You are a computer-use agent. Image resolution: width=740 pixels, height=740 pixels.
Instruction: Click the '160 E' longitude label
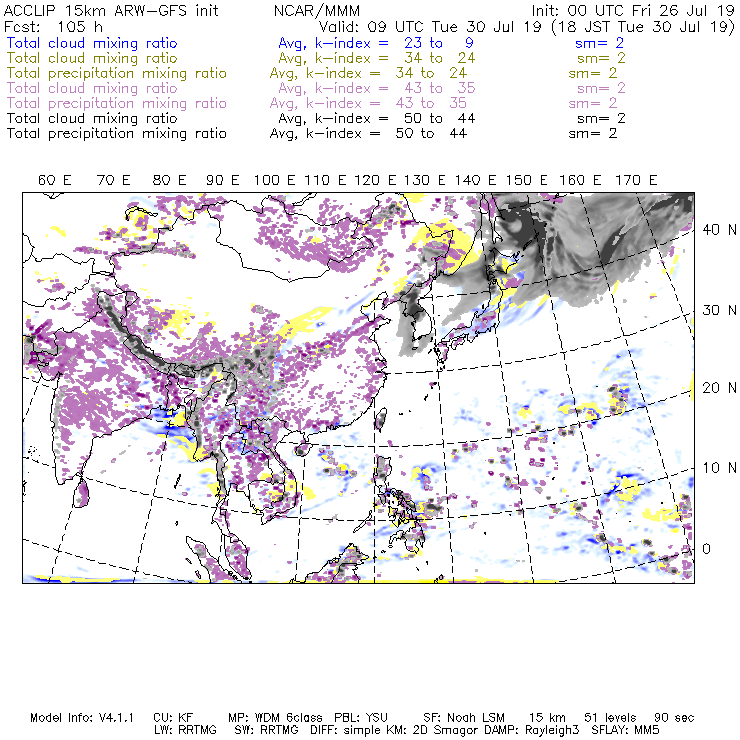pos(580,180)
